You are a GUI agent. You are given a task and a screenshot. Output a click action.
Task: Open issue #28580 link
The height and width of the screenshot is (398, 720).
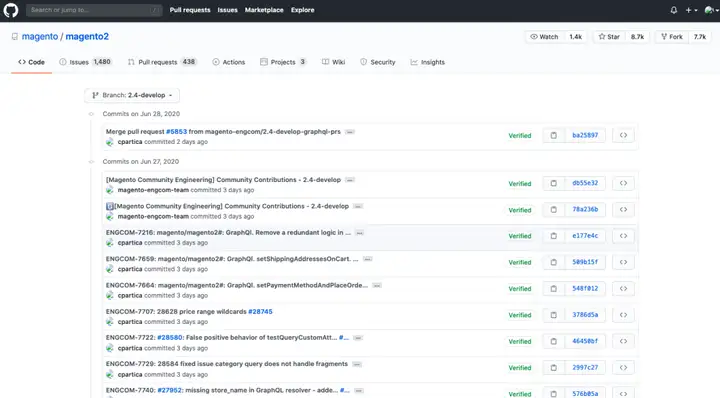pyautogui.click(x=169, y=338)
